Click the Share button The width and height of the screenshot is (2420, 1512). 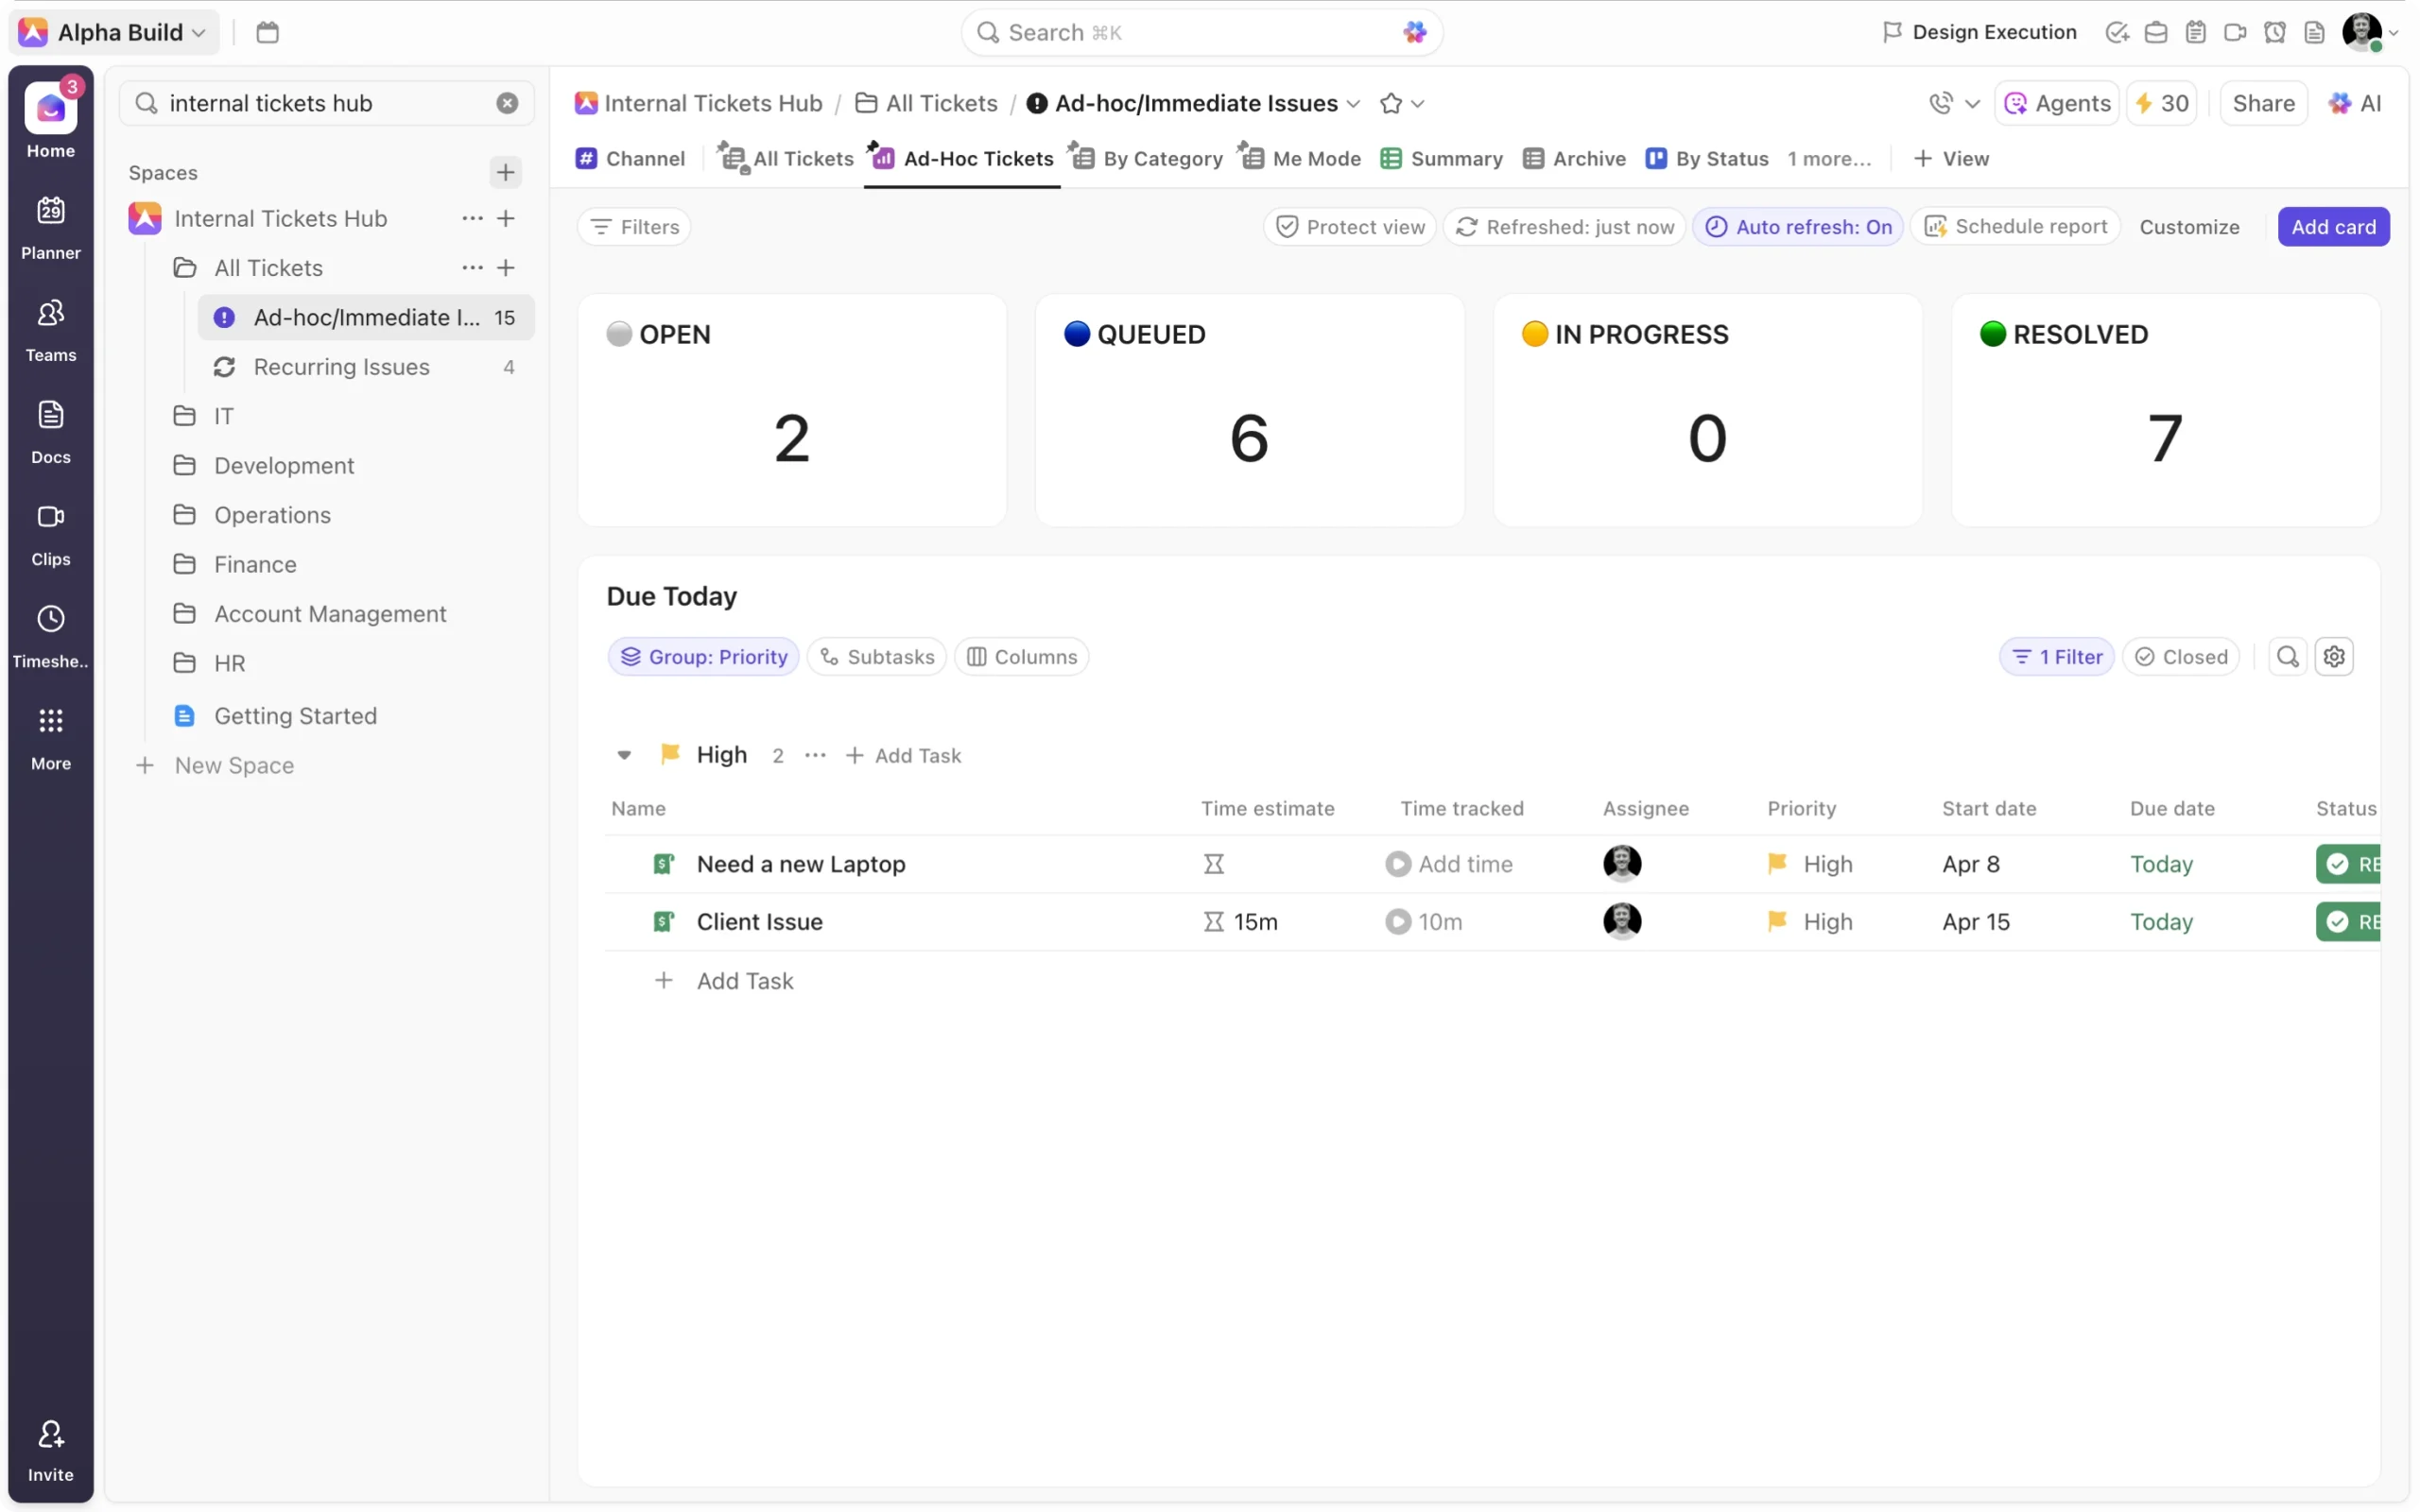[x=2263, y=104]
